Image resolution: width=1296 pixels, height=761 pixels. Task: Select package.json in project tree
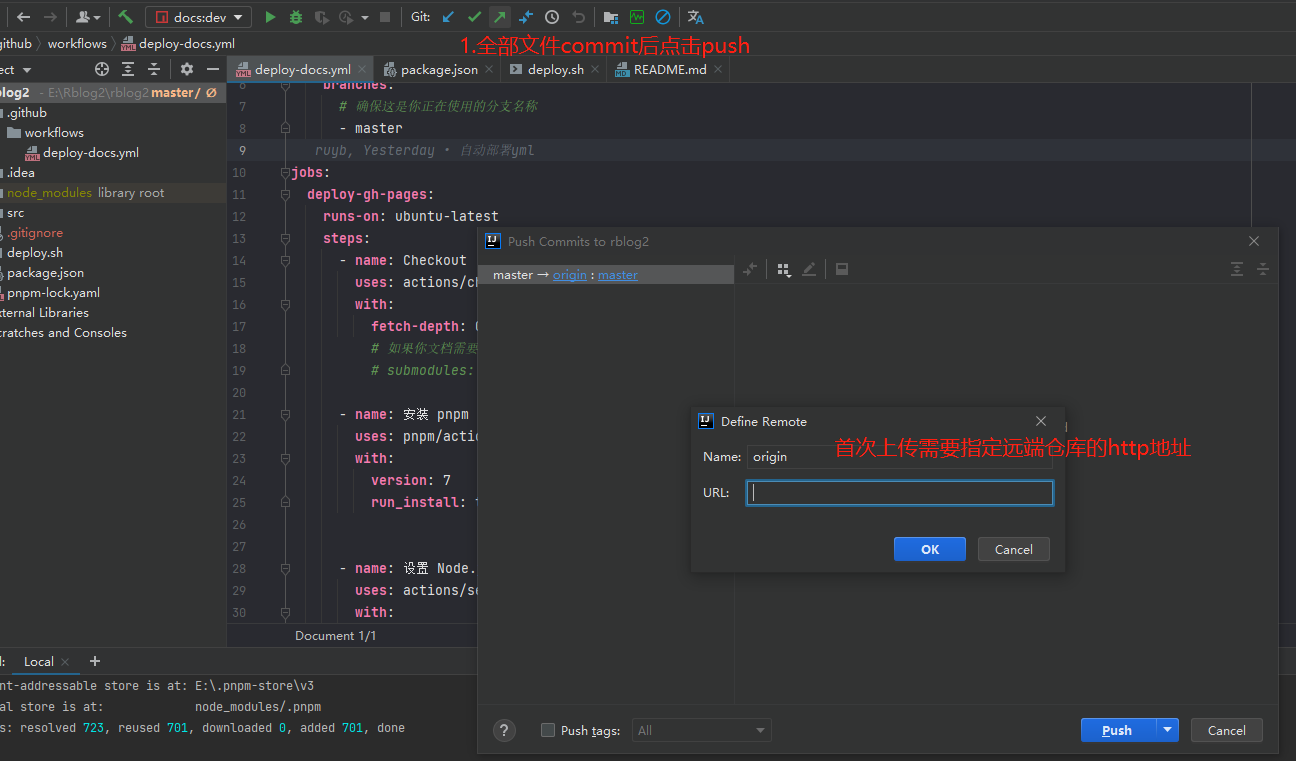tap(45, 273)
